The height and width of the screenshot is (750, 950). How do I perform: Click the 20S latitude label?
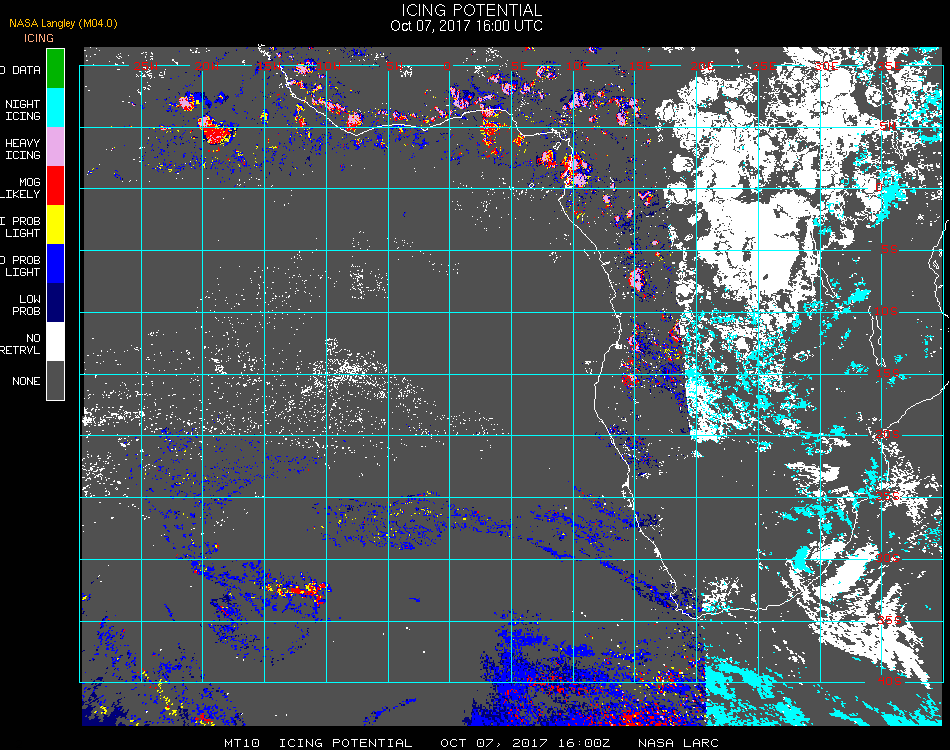point(888,434)
